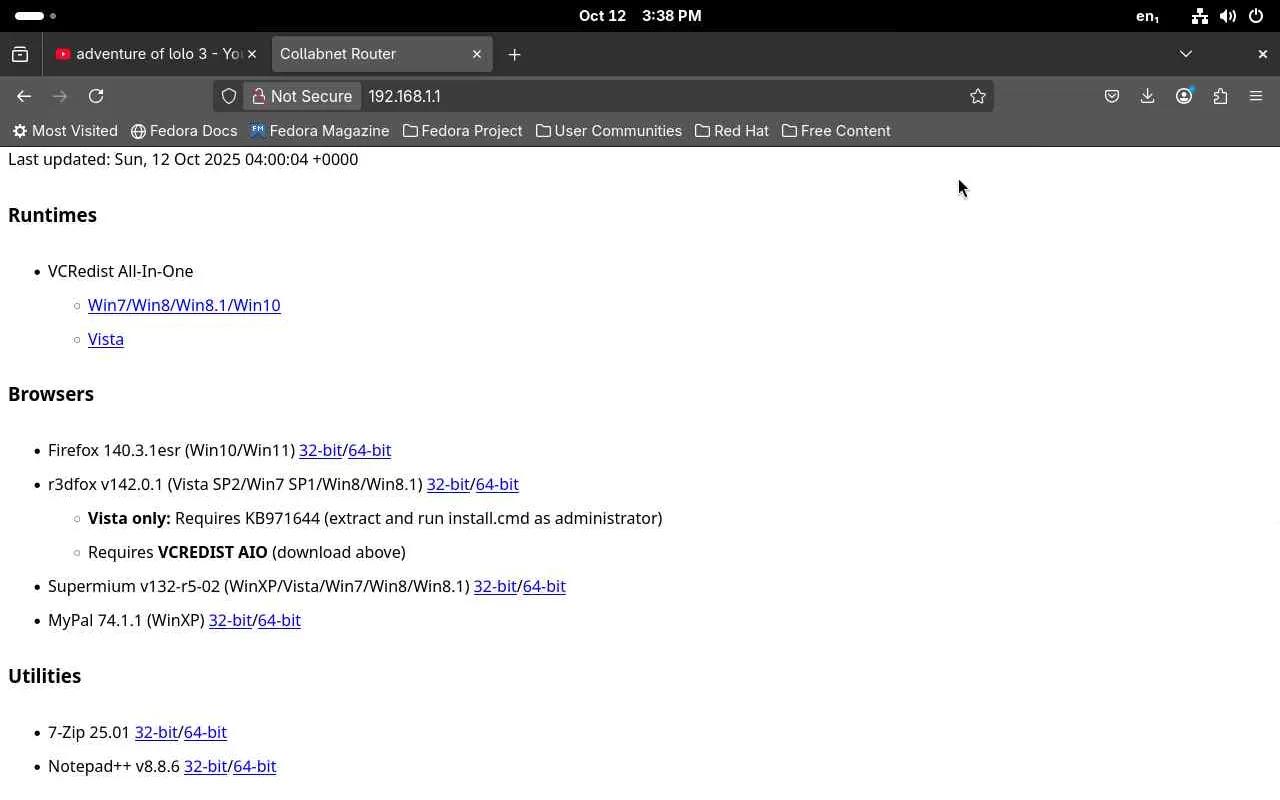Open the Firefox application menu
This screenshot has height=800, width=1280.
[1256, 96]
